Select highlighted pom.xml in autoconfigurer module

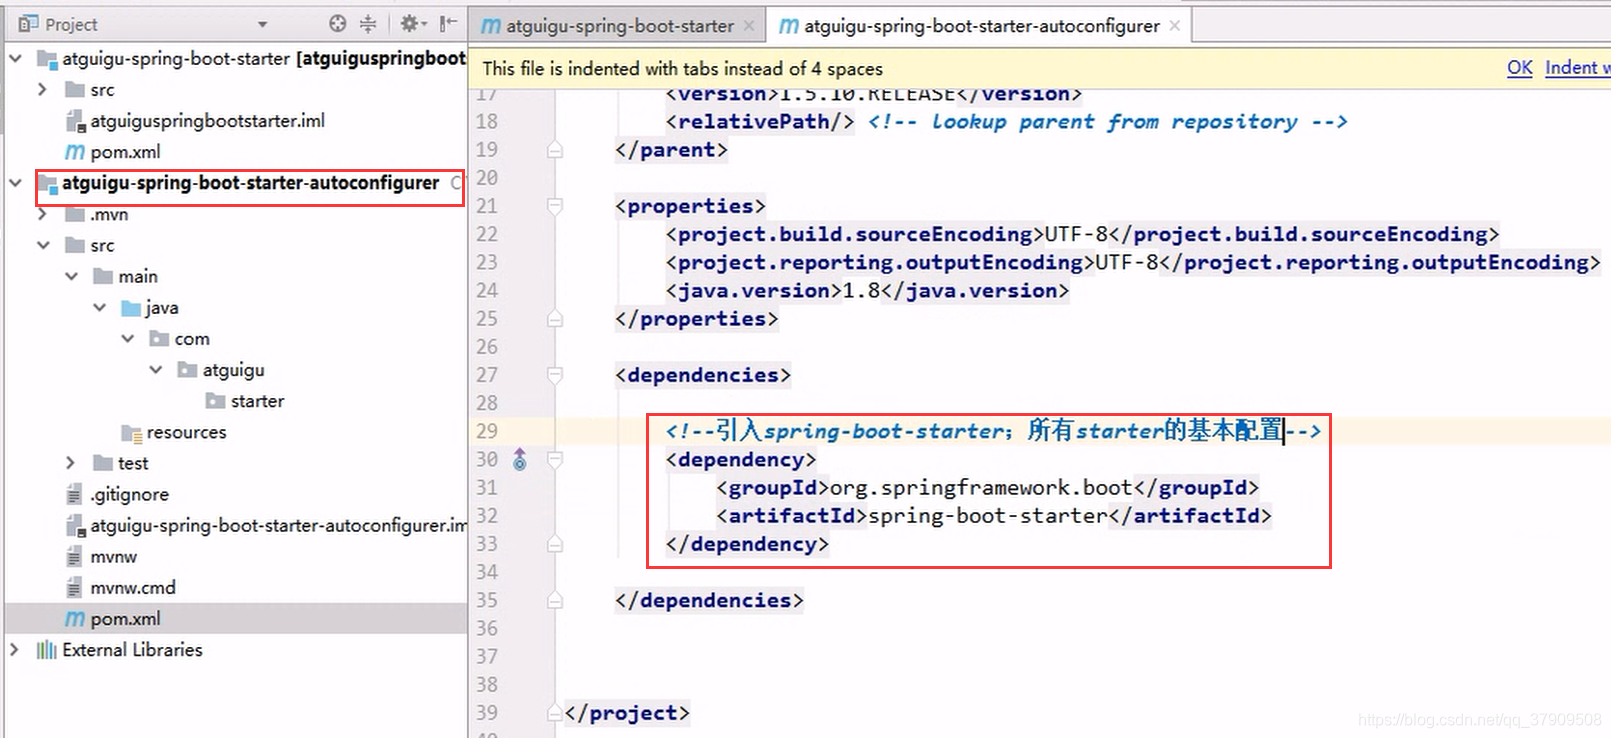125,619
